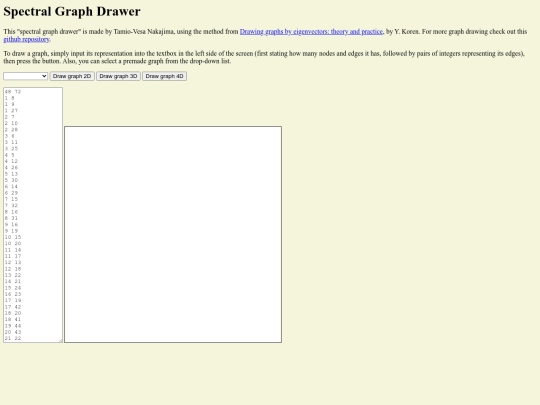This screenshot has height=405, width=540.
Task: Select the '4 12' edge line
Action: click(11, 162)
